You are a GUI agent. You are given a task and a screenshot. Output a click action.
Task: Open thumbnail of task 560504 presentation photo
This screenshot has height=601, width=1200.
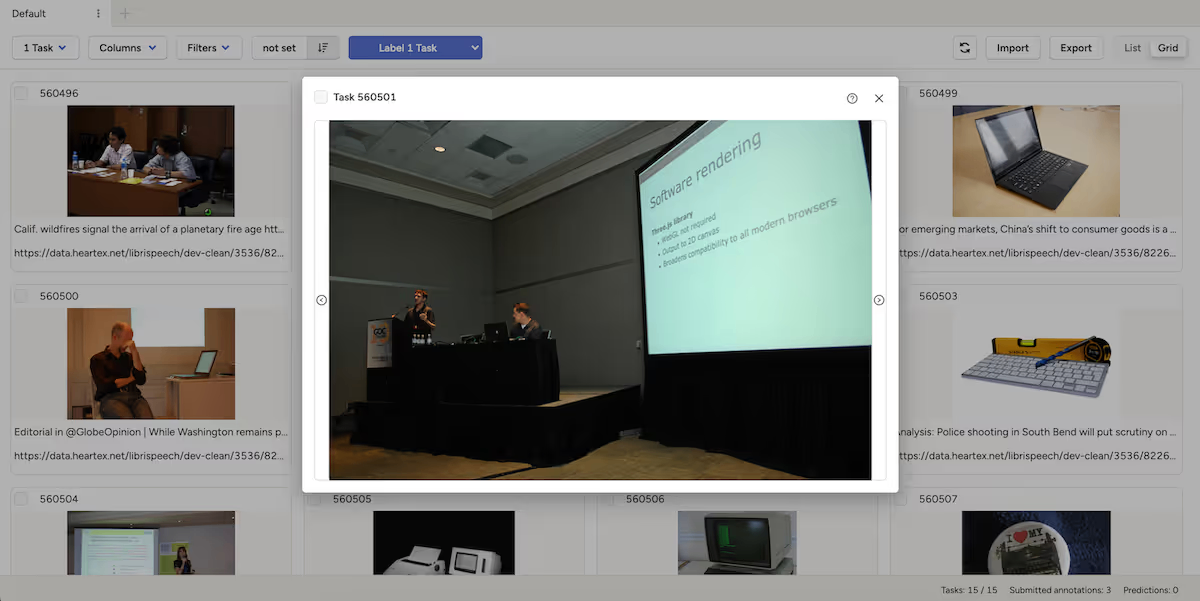pyautogui.click(x=151, y=543)
